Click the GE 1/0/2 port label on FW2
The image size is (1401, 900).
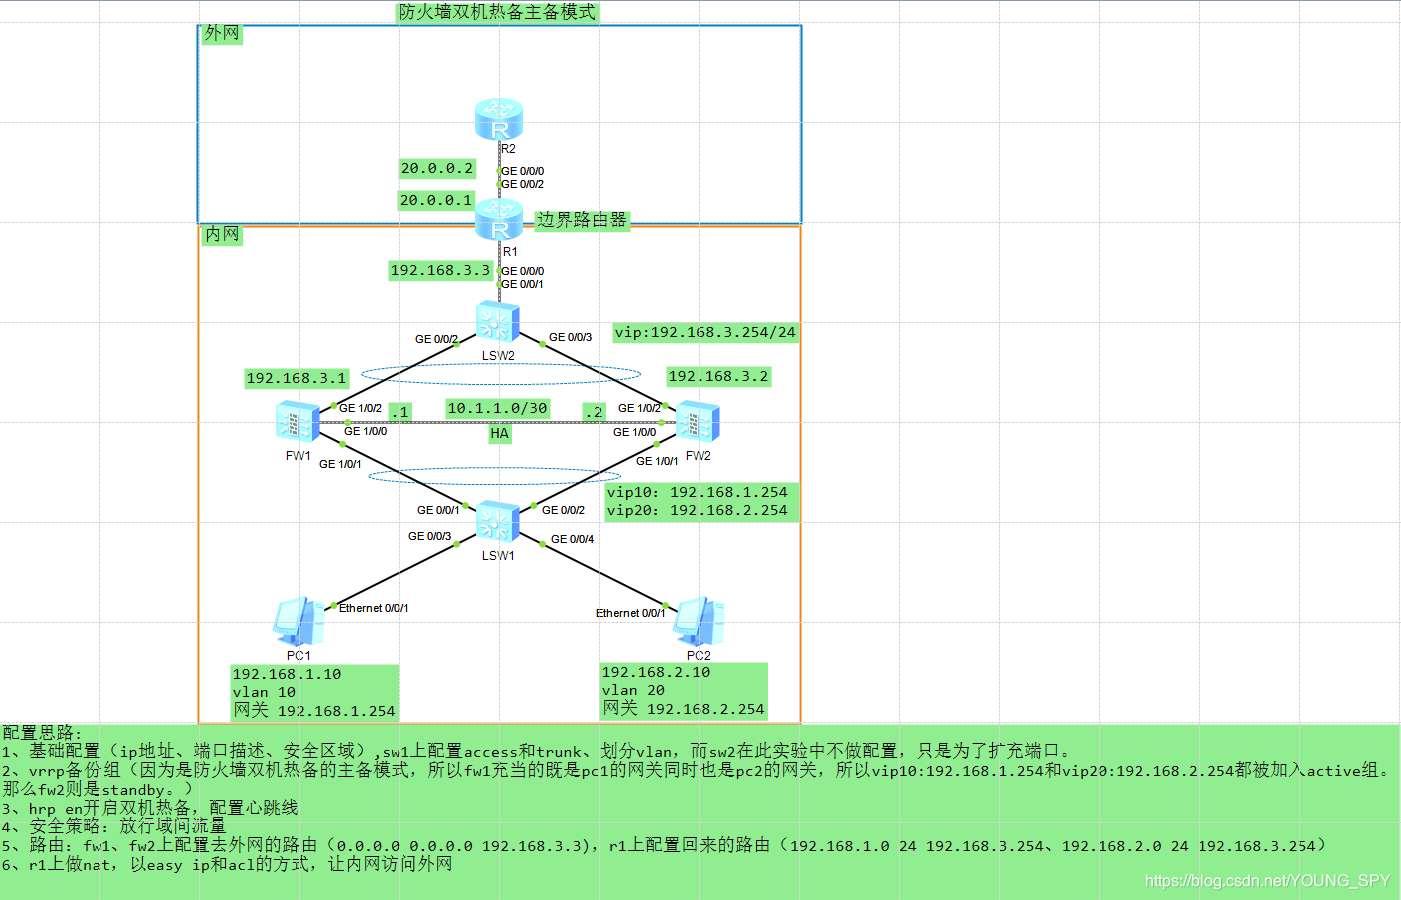click(x=639, y=408)
